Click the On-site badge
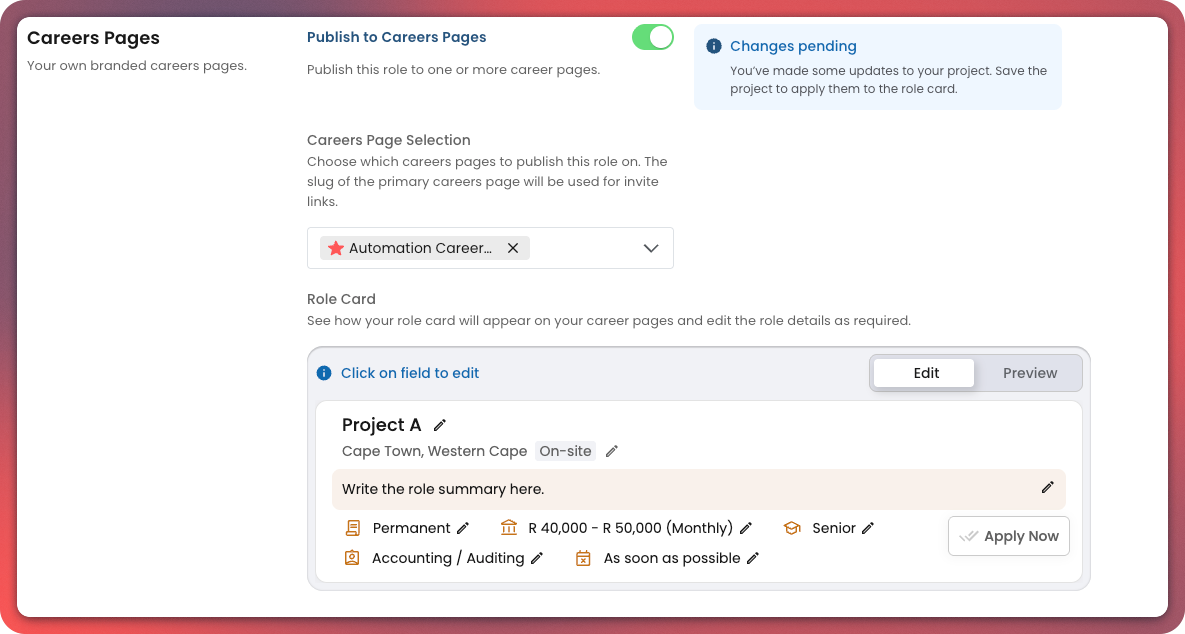This screenshot has width=1185, height=634. pyautogui.click(x=565, y=451)
